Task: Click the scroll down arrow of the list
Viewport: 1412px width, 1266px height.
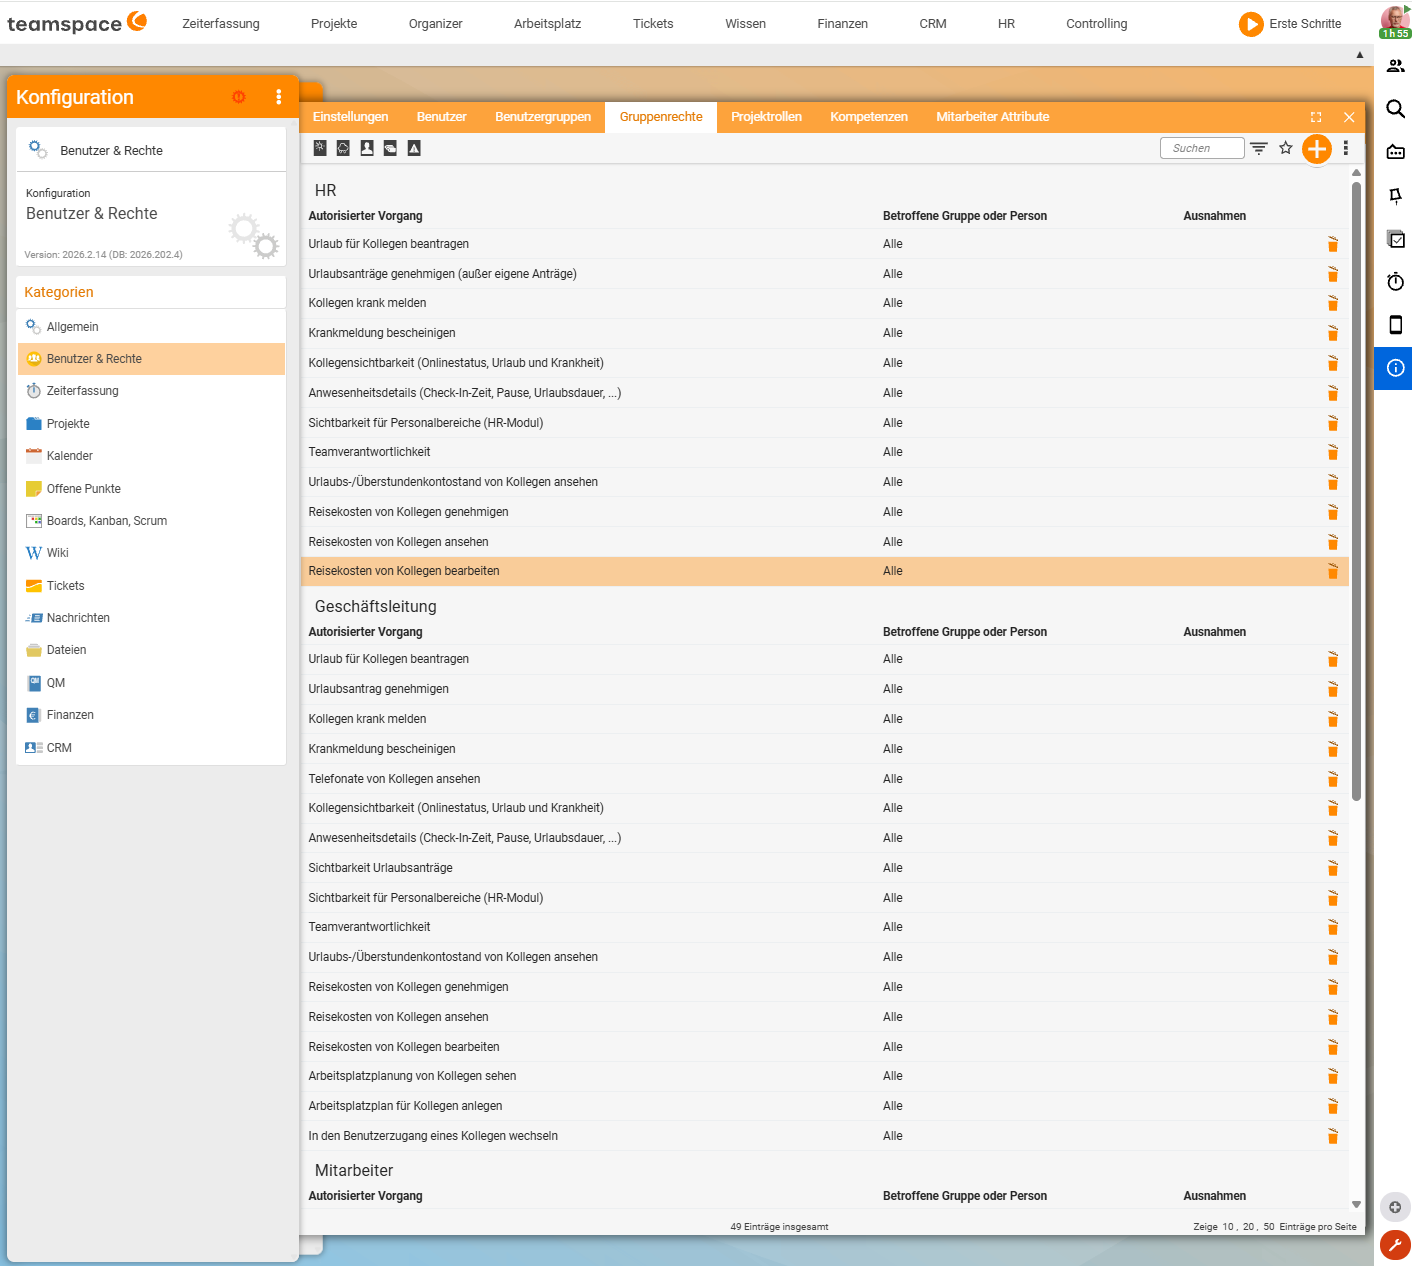Action: coord(1356,1205)
